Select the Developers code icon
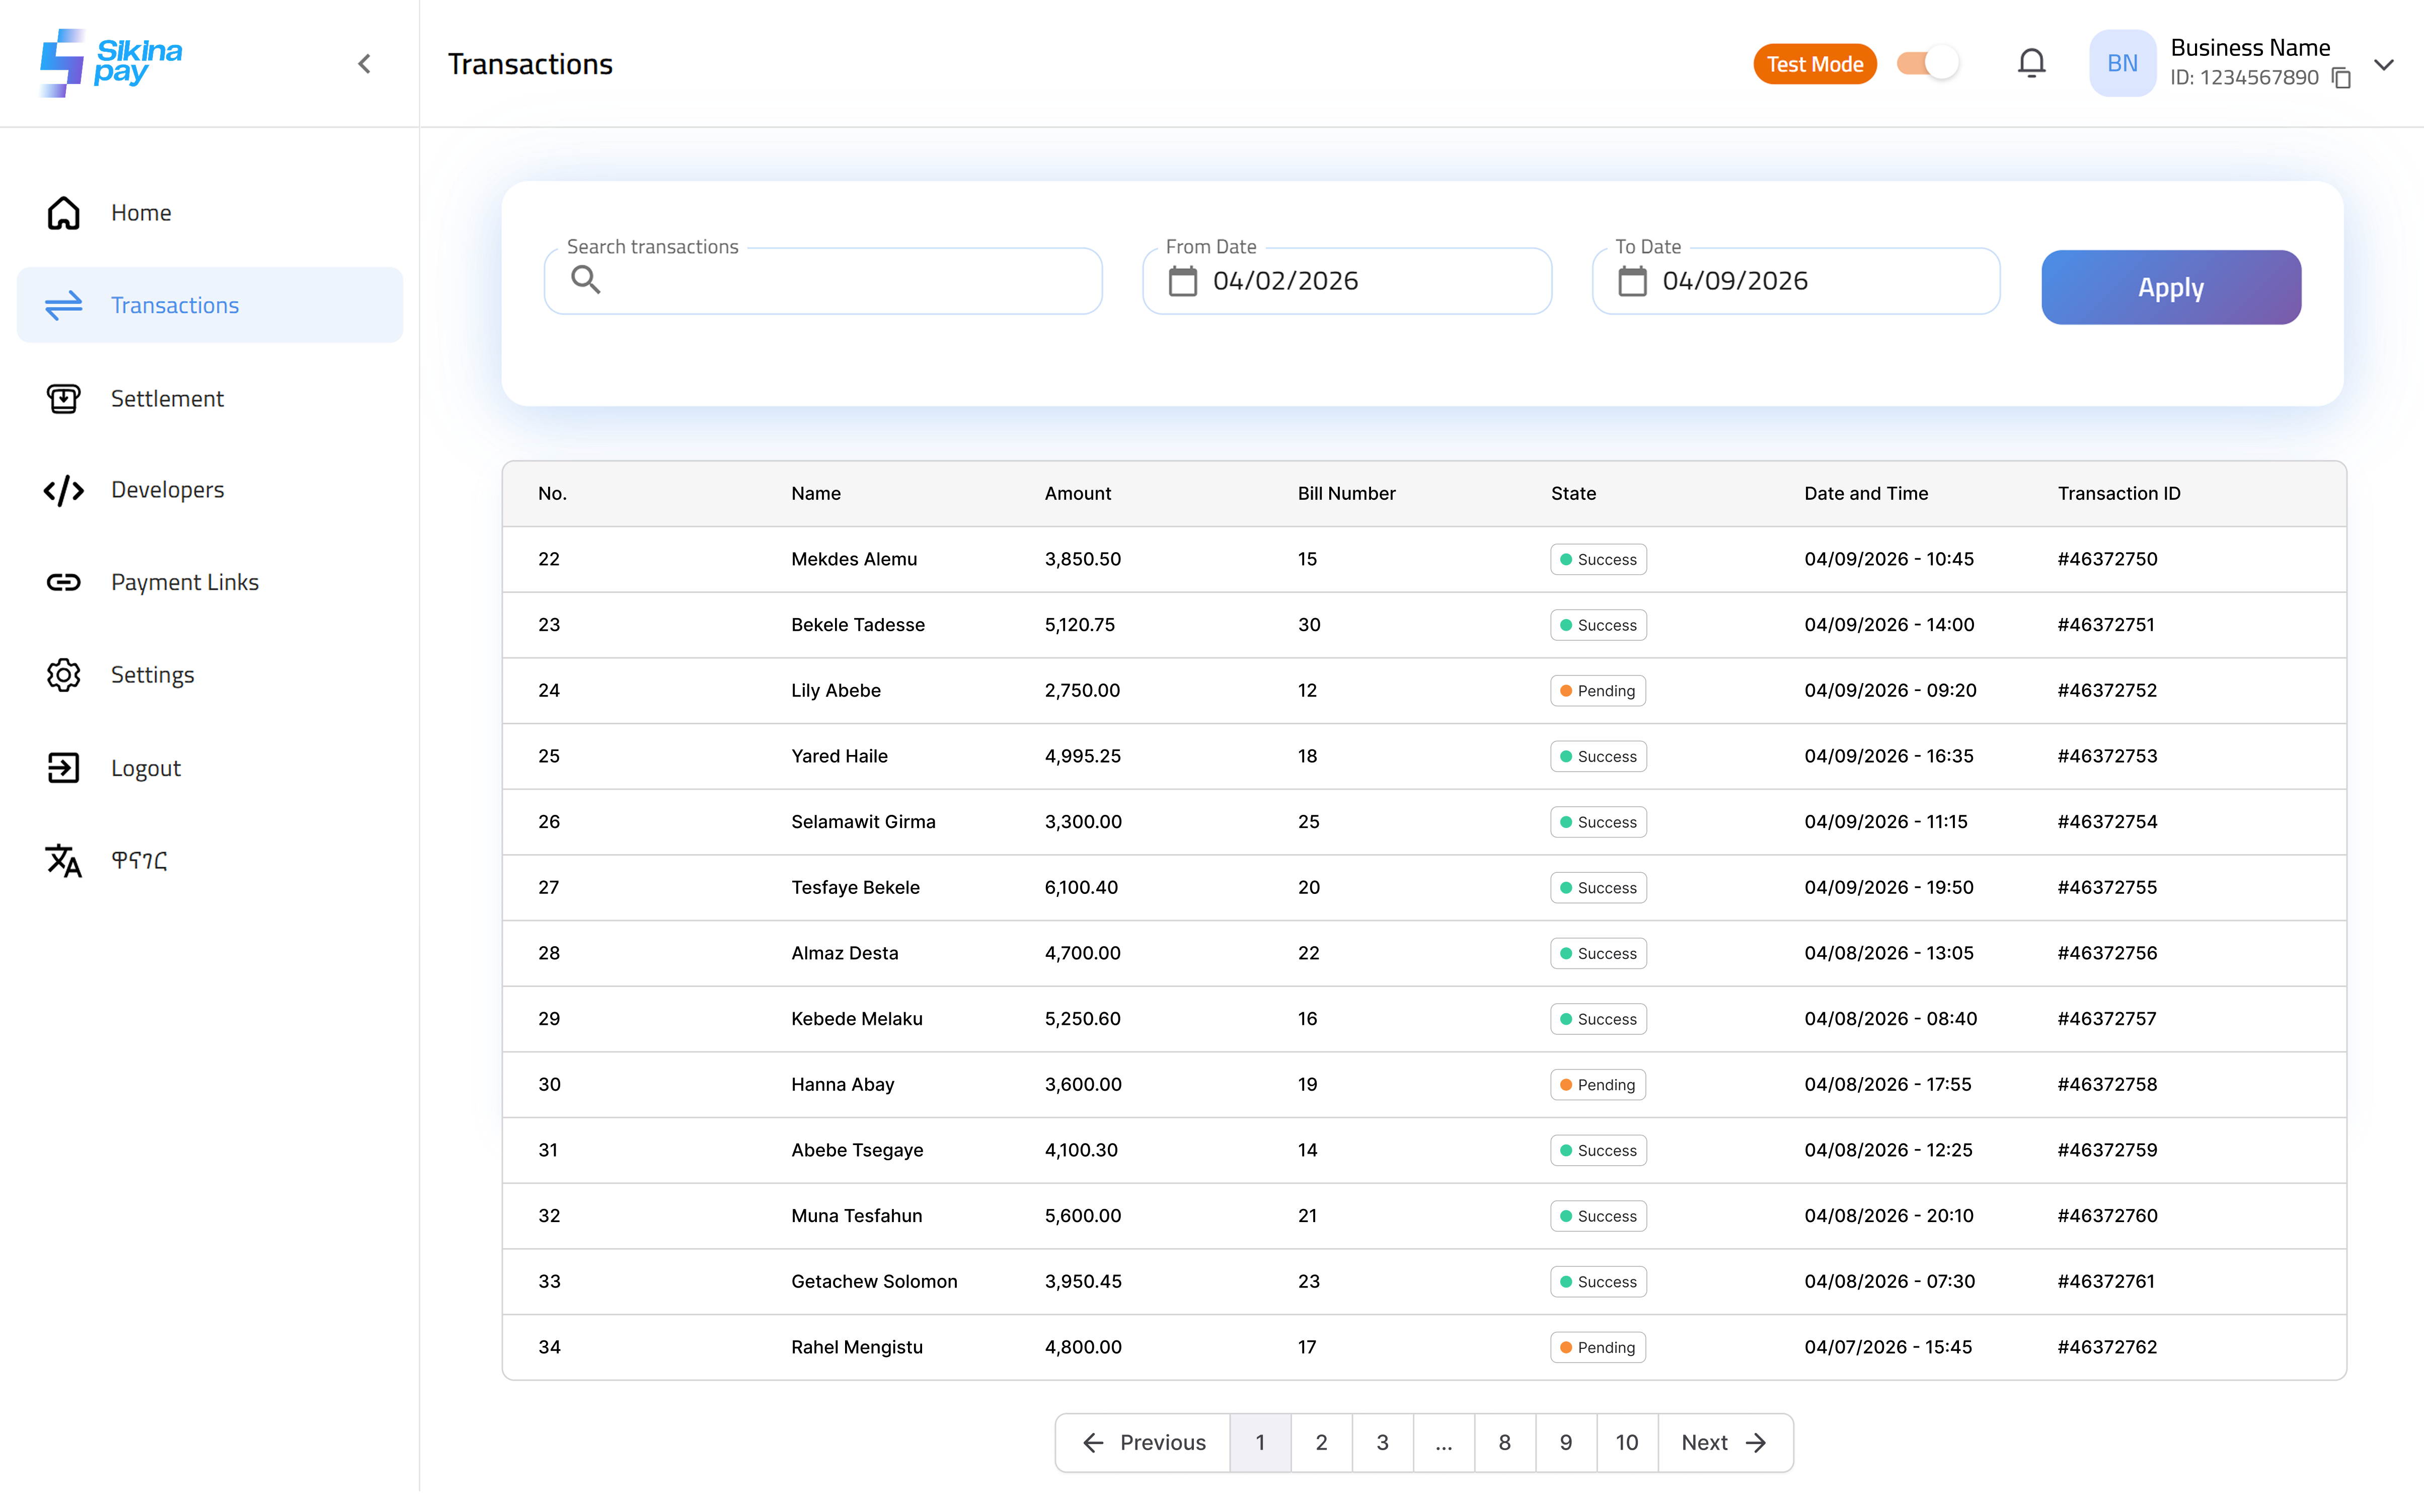The width and height of the screenshot is (2424, 1512). click(63, 490)
